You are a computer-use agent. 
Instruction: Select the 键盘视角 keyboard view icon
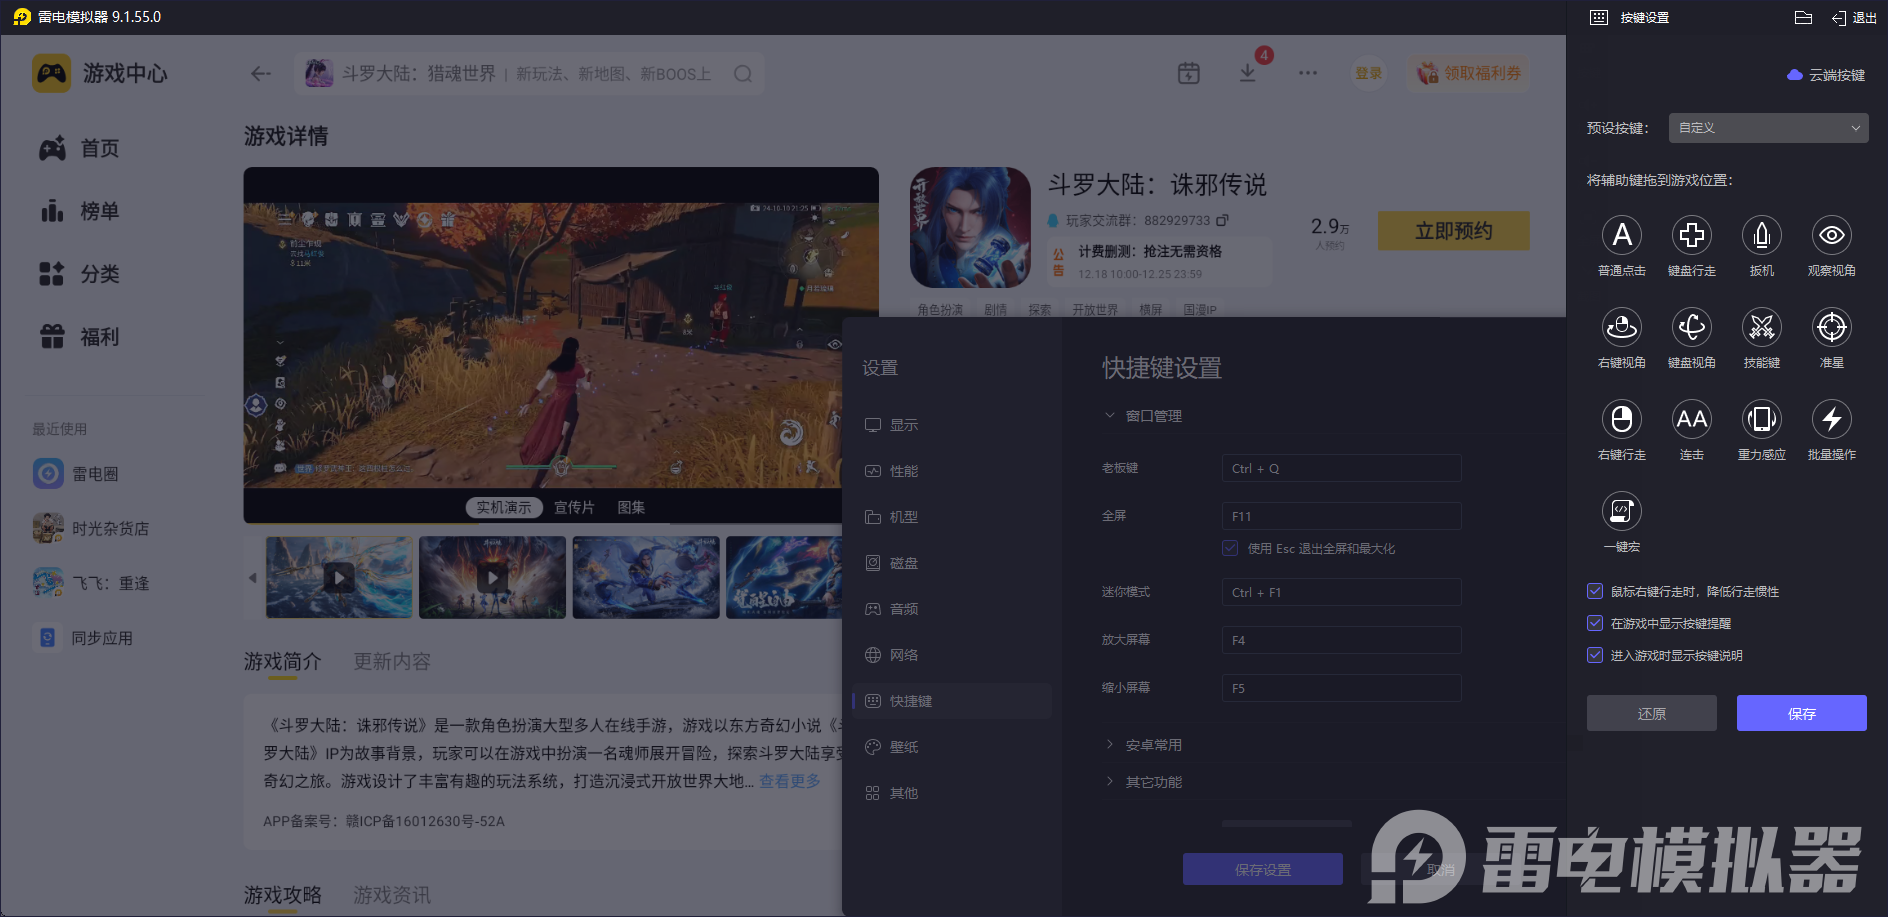click(1692, 327)
